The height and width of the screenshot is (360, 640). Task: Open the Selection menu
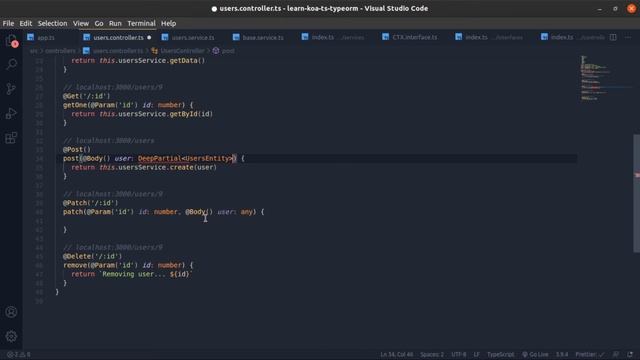(x=52, y=23)
